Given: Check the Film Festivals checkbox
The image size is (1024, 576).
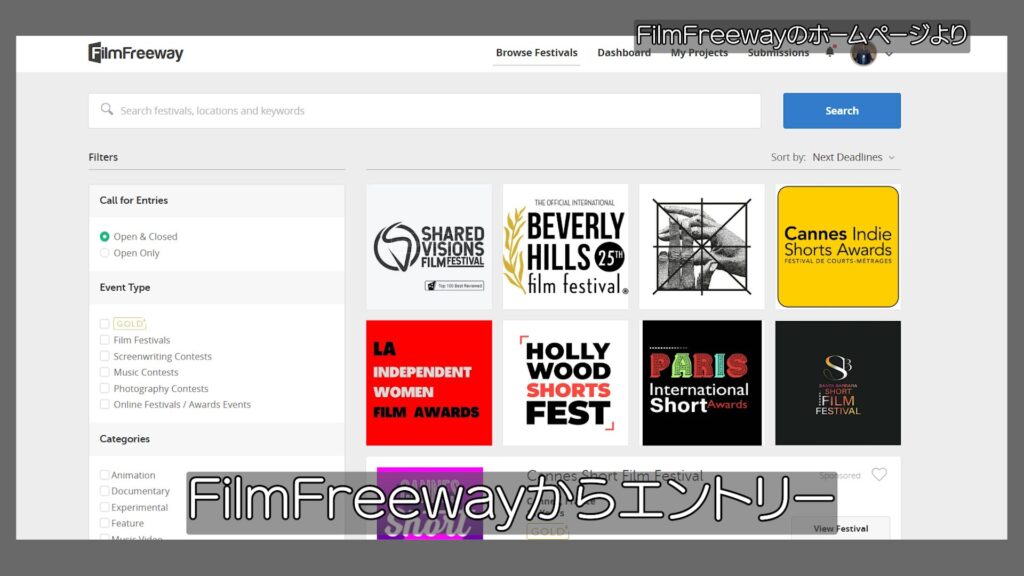Looking at the screenshot, I should pyautogui.click(x=105, y=340).
